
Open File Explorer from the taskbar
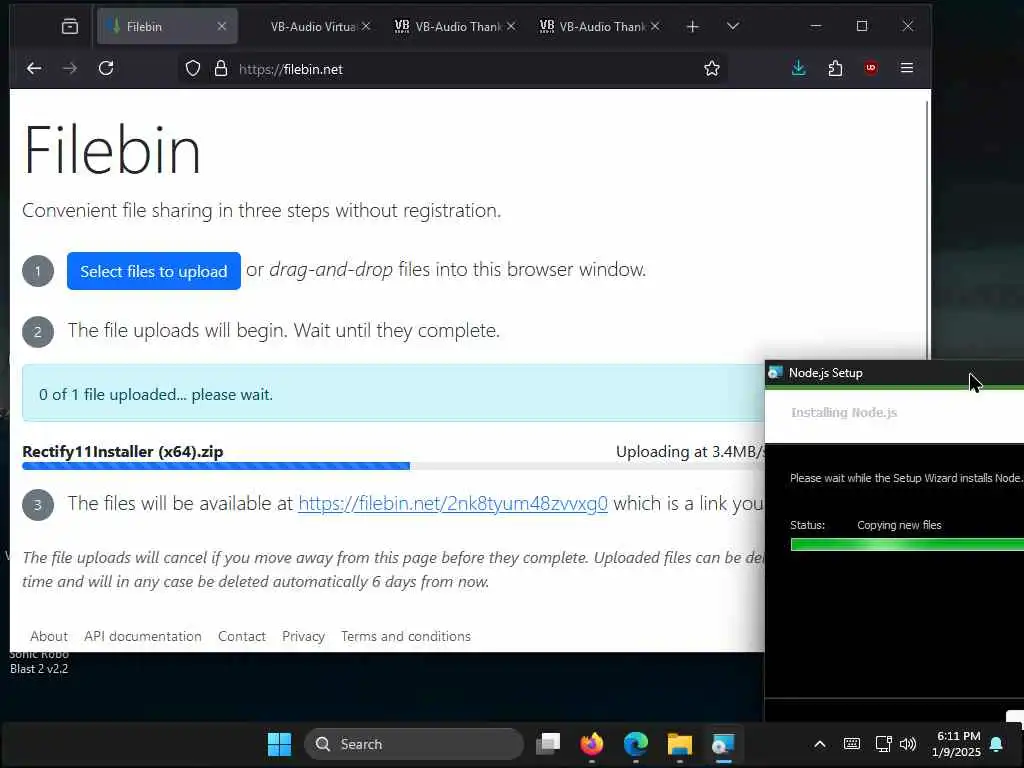[679, 744]
